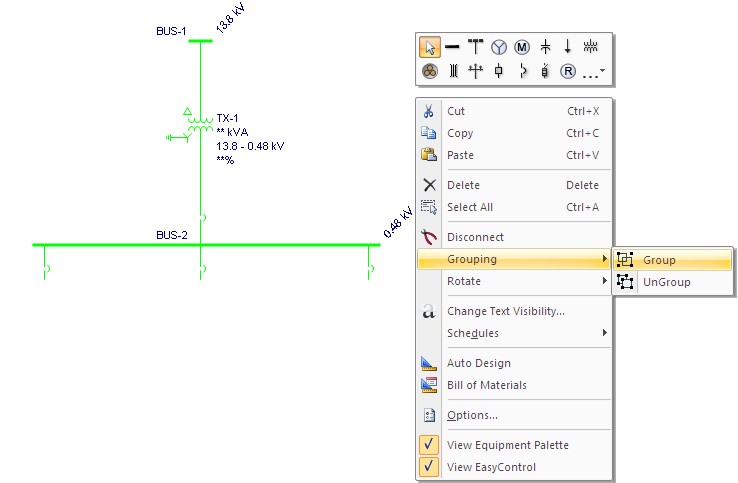Pick the fuse rectangle symbol tool
The image size is (738, 483).
[x=499, y=71]
